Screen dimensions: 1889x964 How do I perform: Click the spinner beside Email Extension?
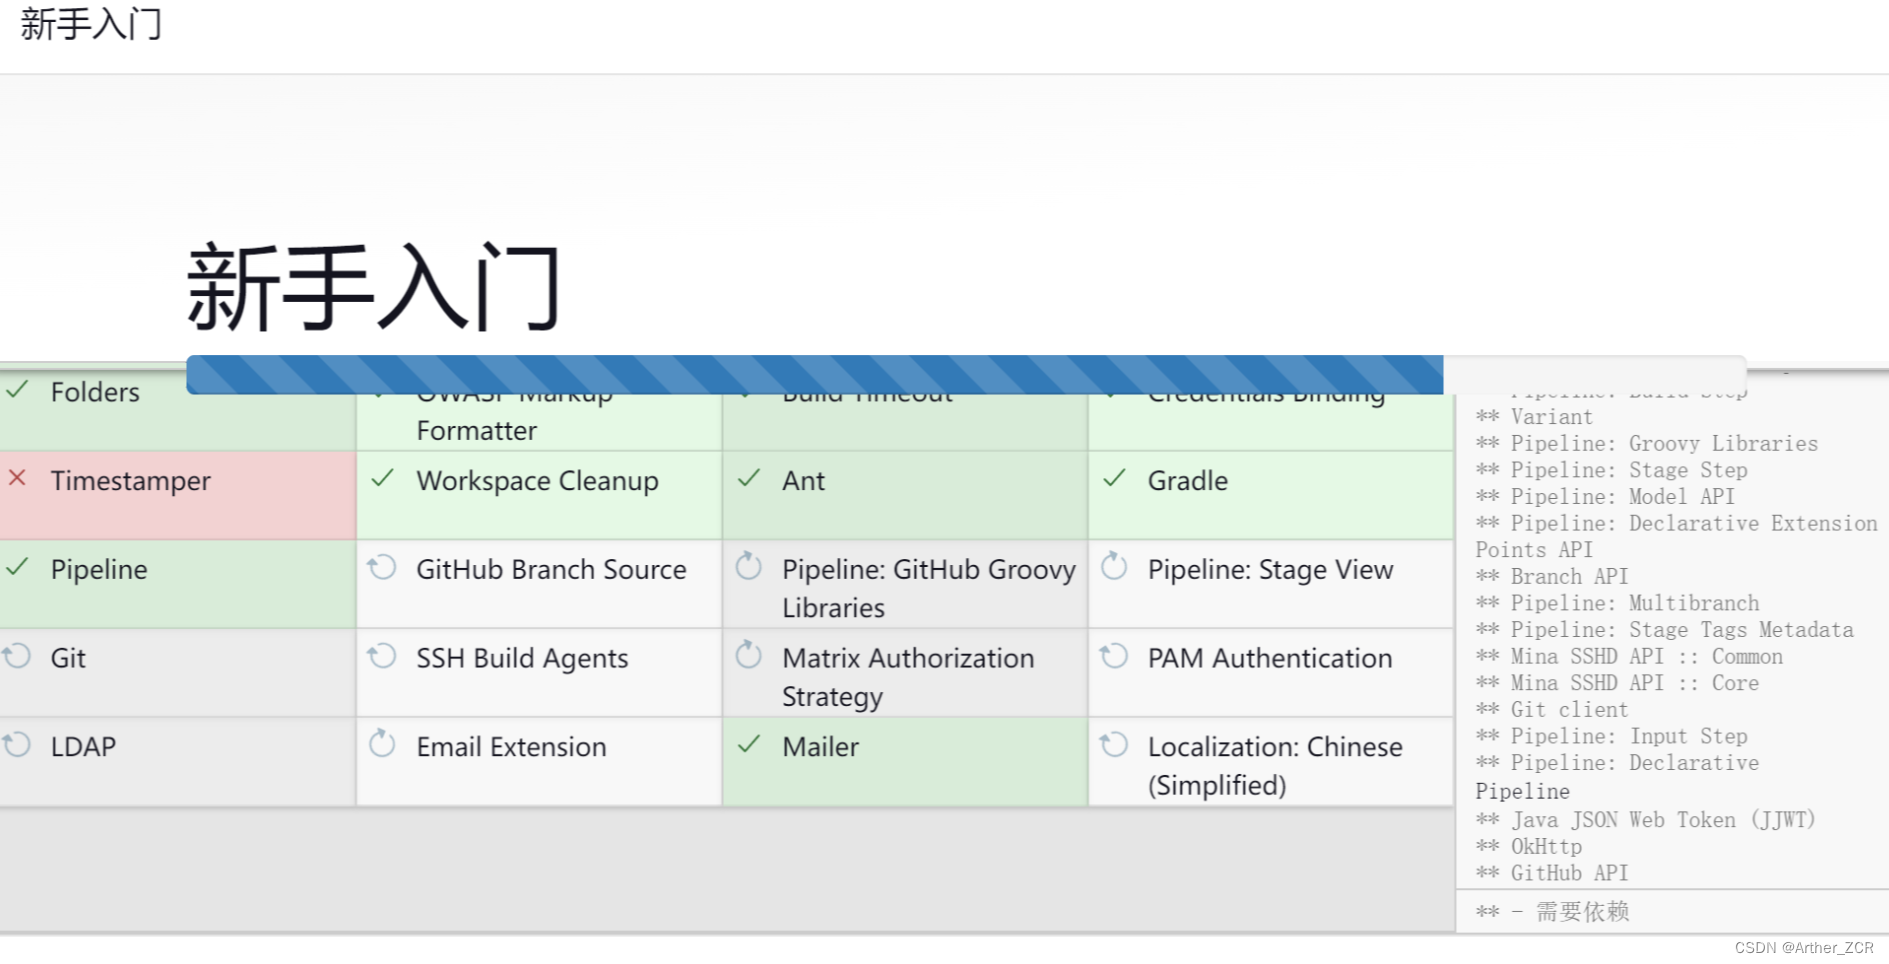click(382, 744)
